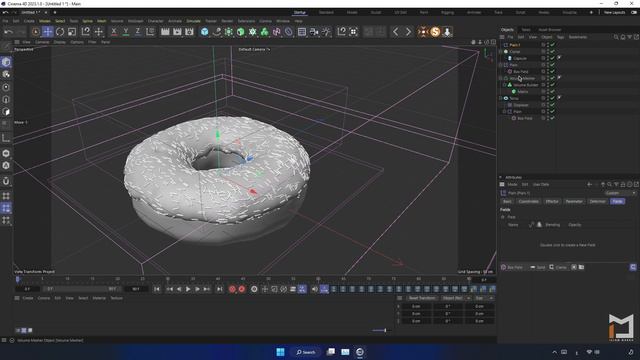The height and width of the screenshot is (360, 640).
Task: Open the Size dropdown in coordinates
Action: [x=483, y=298]
